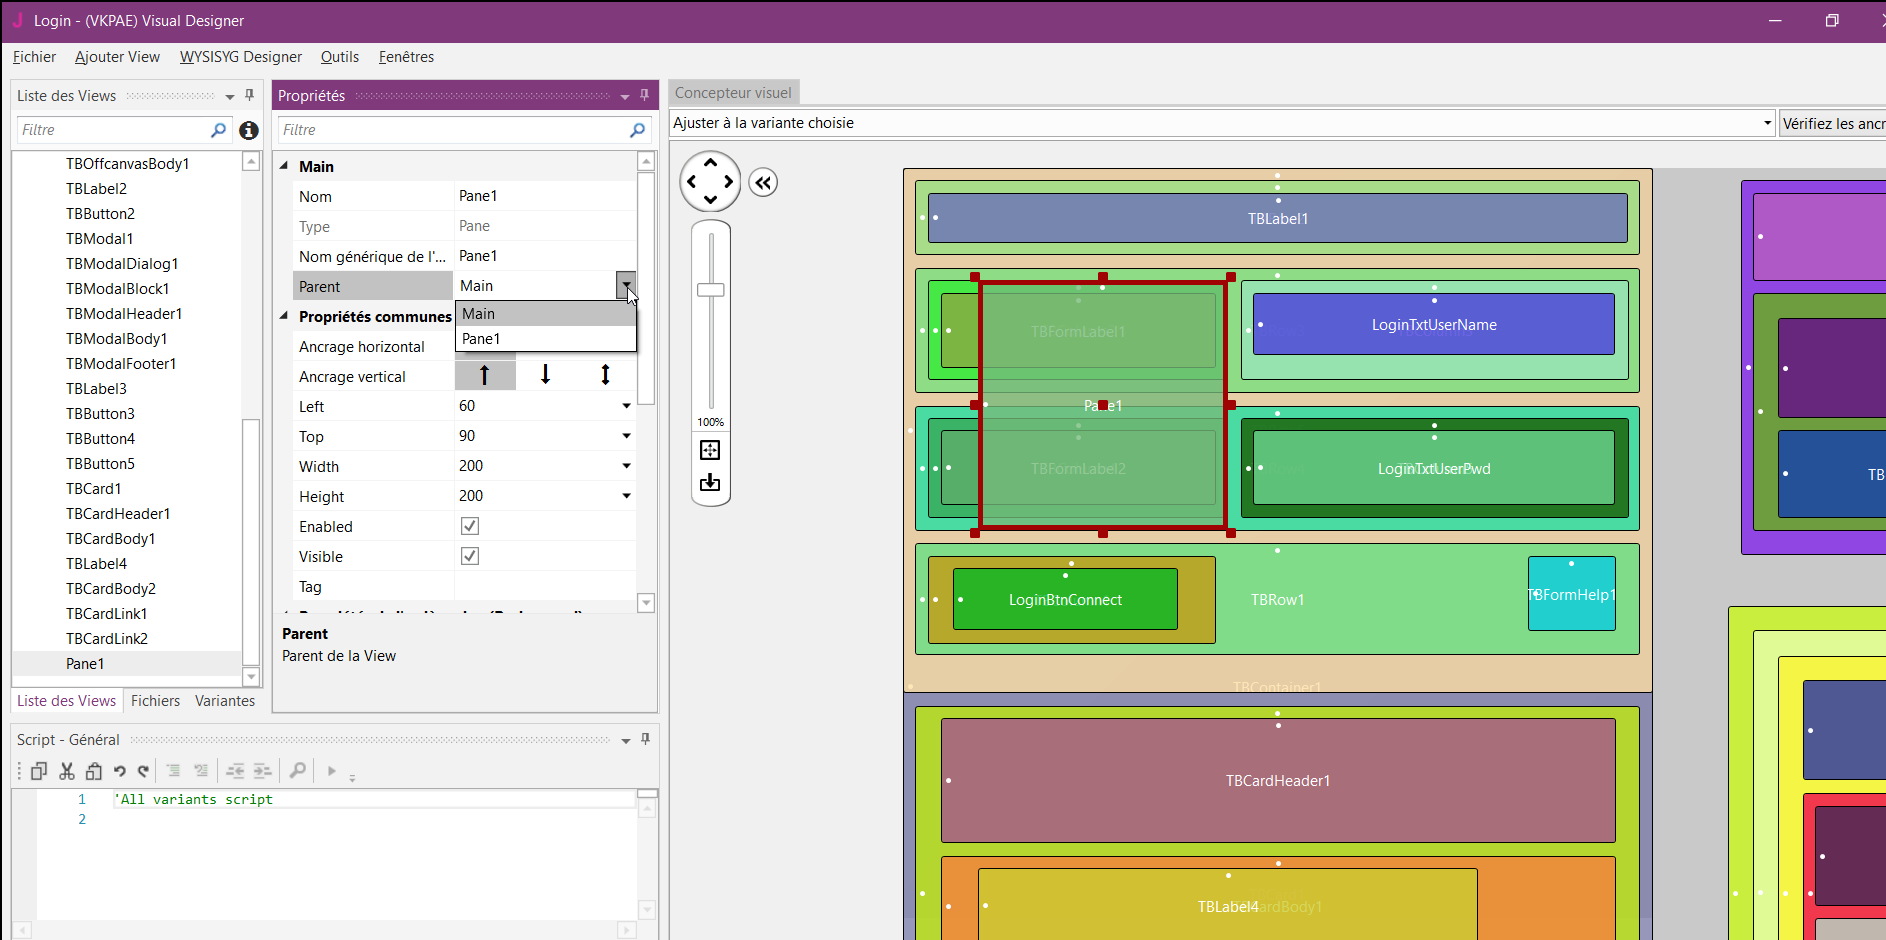Screen dimensions: 1886x940
Task: Pan designer left with the left arrow
Action: pyautogui.click(x=692, y=182)
